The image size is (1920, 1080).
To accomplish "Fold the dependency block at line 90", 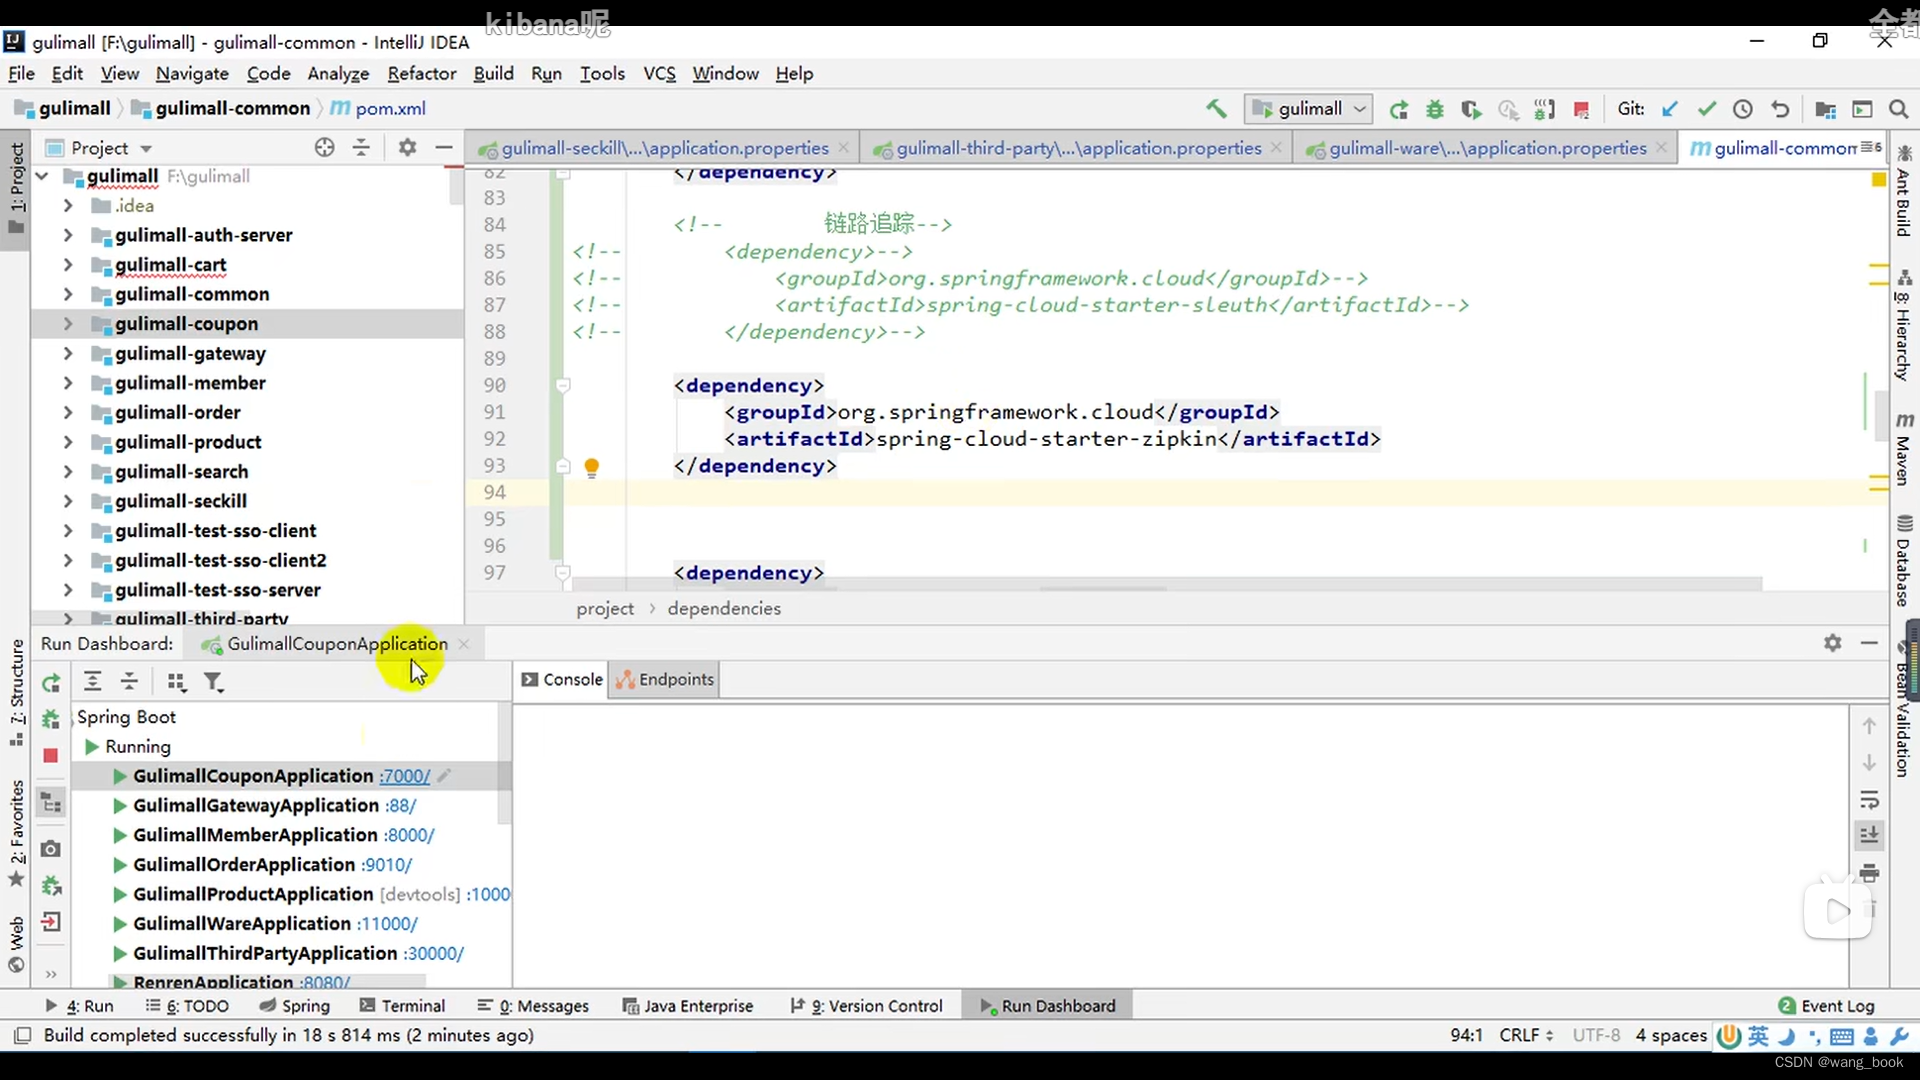I will pos(563,386).
